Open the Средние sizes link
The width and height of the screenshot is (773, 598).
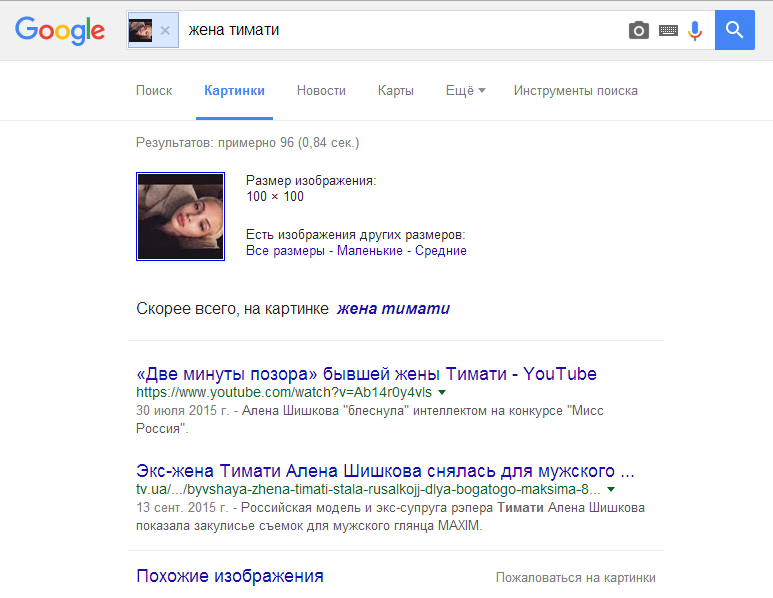[x=441, y=250]
